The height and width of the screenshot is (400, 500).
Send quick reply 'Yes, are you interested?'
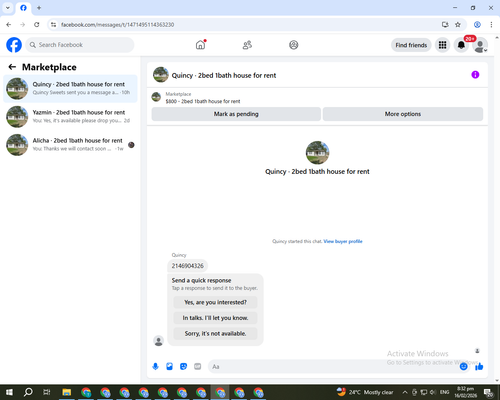coord(215,302)
